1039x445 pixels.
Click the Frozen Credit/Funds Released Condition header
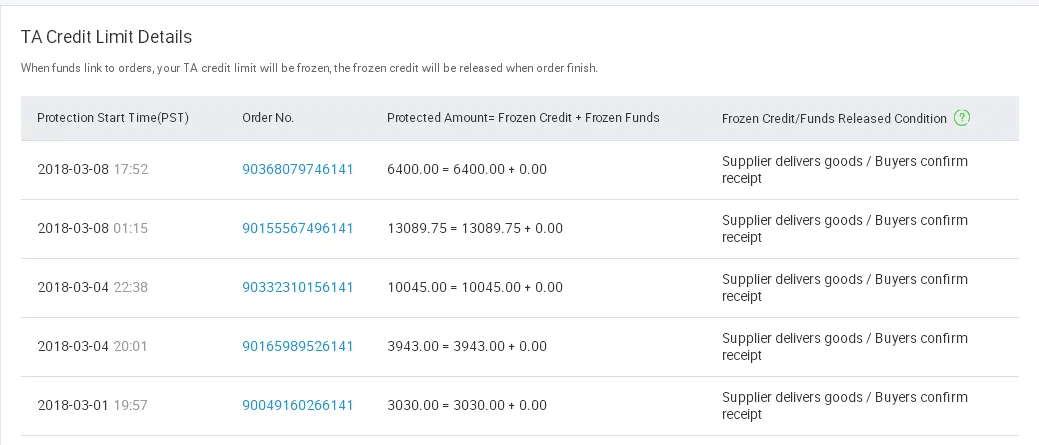(834, 118)
